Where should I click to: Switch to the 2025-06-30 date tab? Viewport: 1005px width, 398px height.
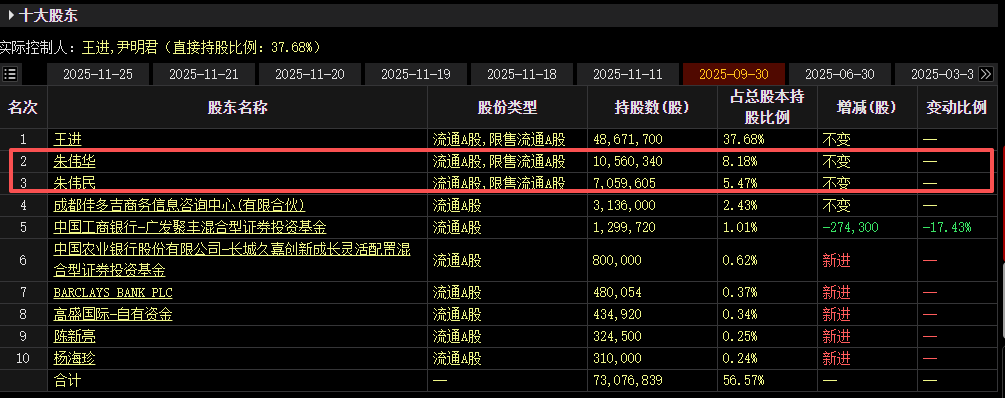pos(840,74)
